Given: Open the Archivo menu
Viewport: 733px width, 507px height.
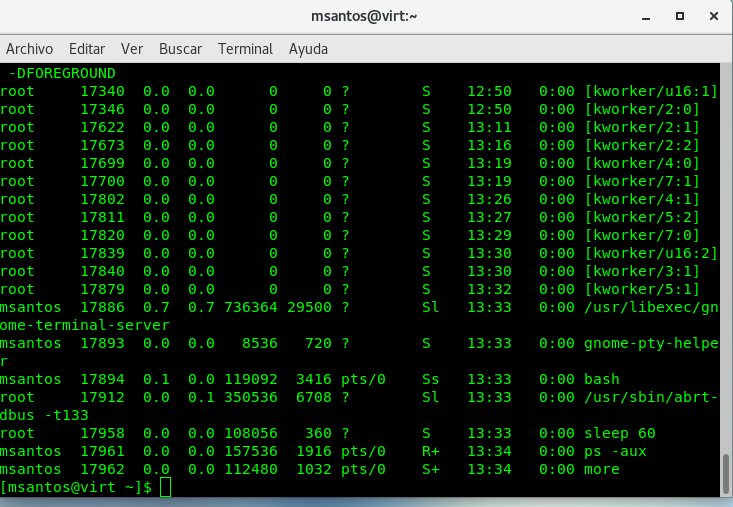Looking at the screenshot, I should (x=29, y=49).
